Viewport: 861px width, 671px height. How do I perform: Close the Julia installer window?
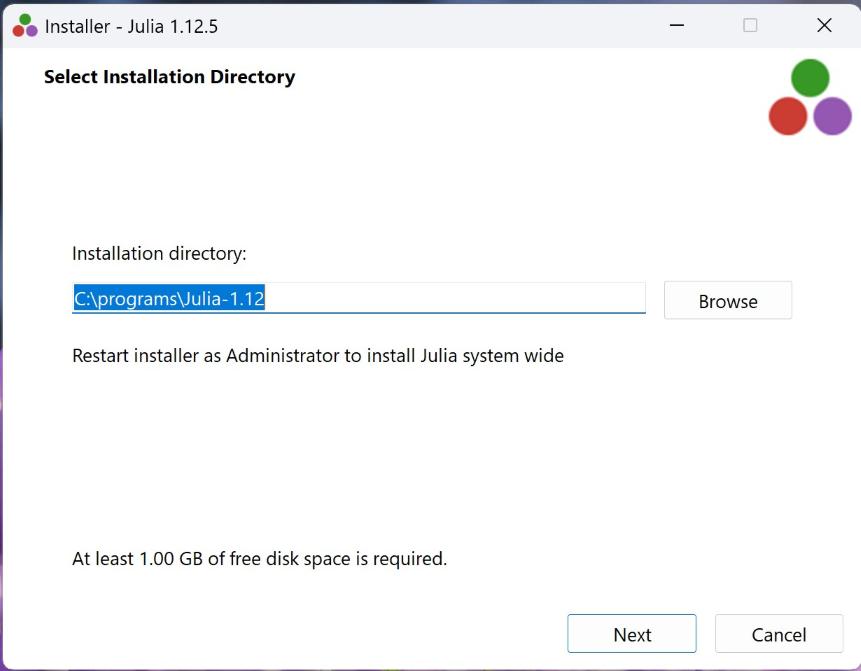pyautogui.click(x=824, y=26)
